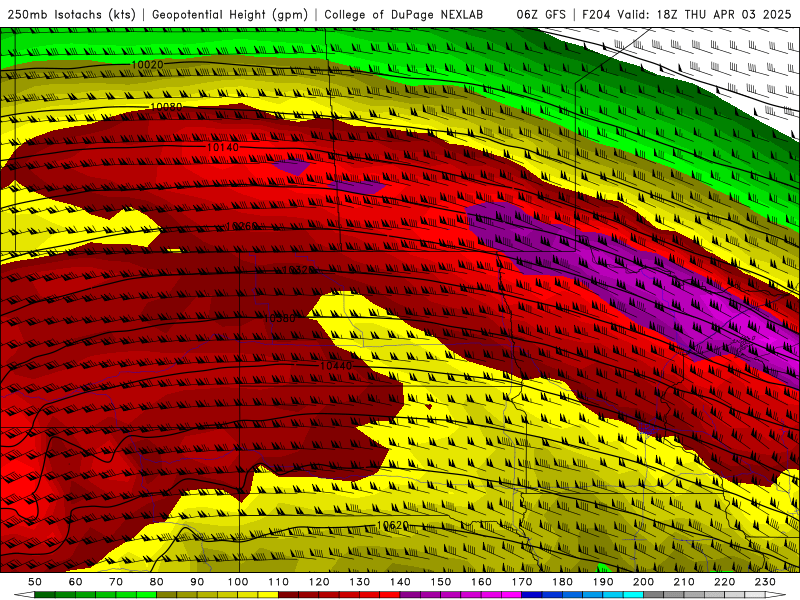Click the 'Geopotential Height (gpm)' title text
The width and height of the screenshot is (800, 600).
(230, 15)
